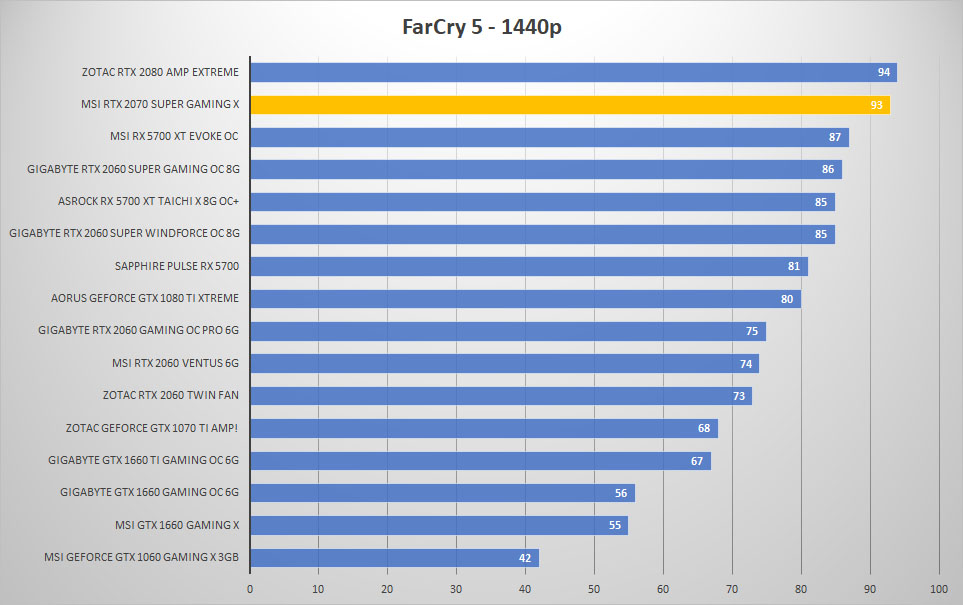The image size is (963, 605).
Task: Click ZOTAC GEFORCE GTX 1070 TI AMP! label
Action: coord(152,428)
